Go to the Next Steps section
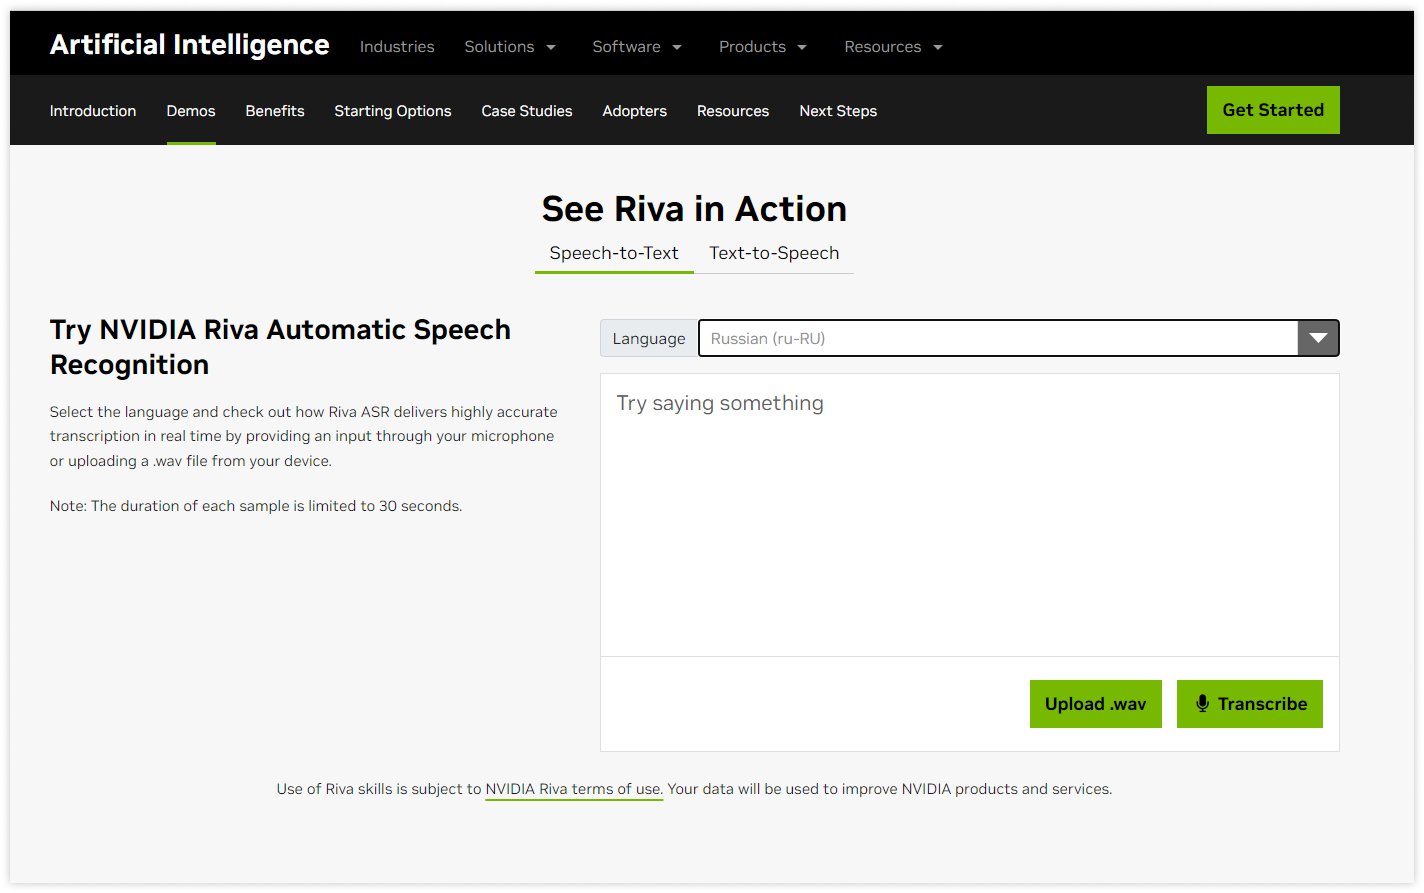The image size is (1424, 893). click(838, 111)
